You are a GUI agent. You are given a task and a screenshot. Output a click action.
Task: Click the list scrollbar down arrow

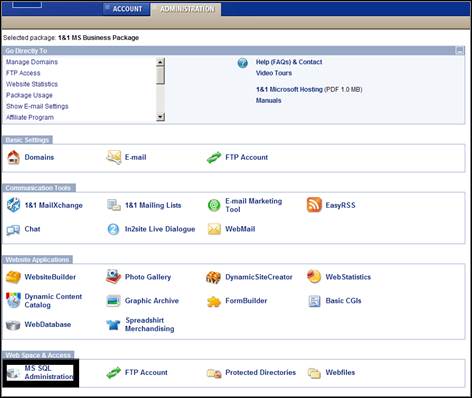[161, 117]
